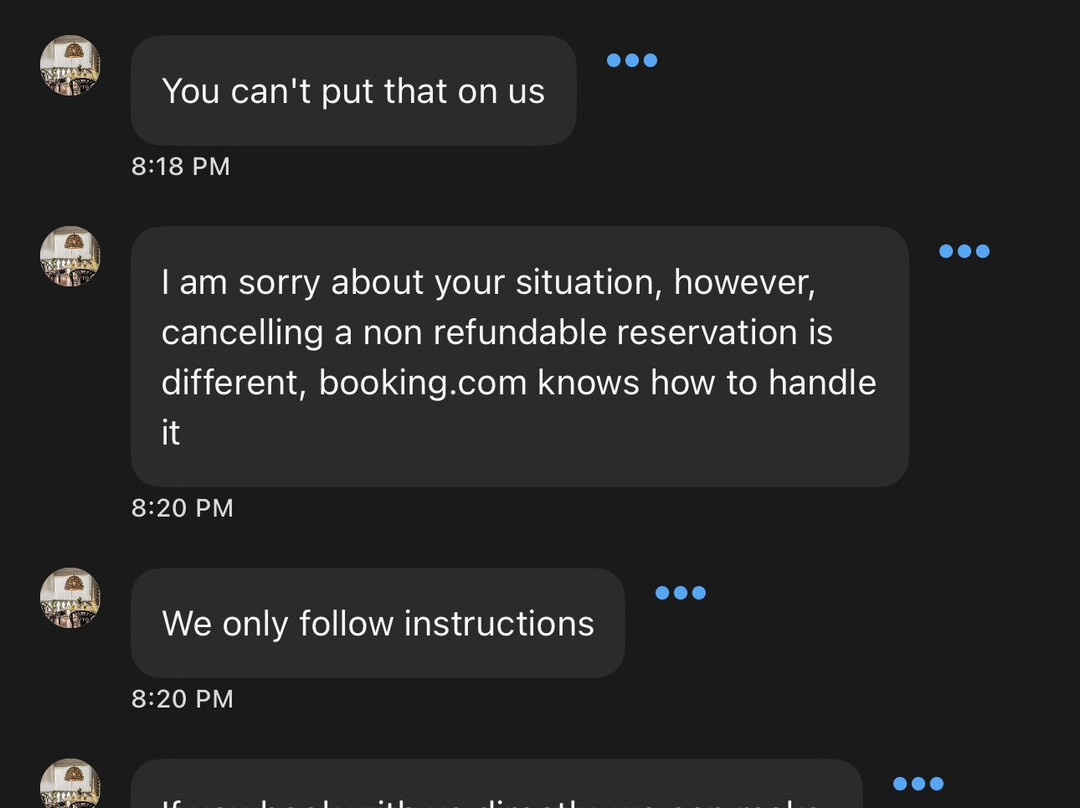Open options dots beside 'You can't put that on us'
Screen dimensions: 1080x808
pyautogui.click(x=632, y=61)
